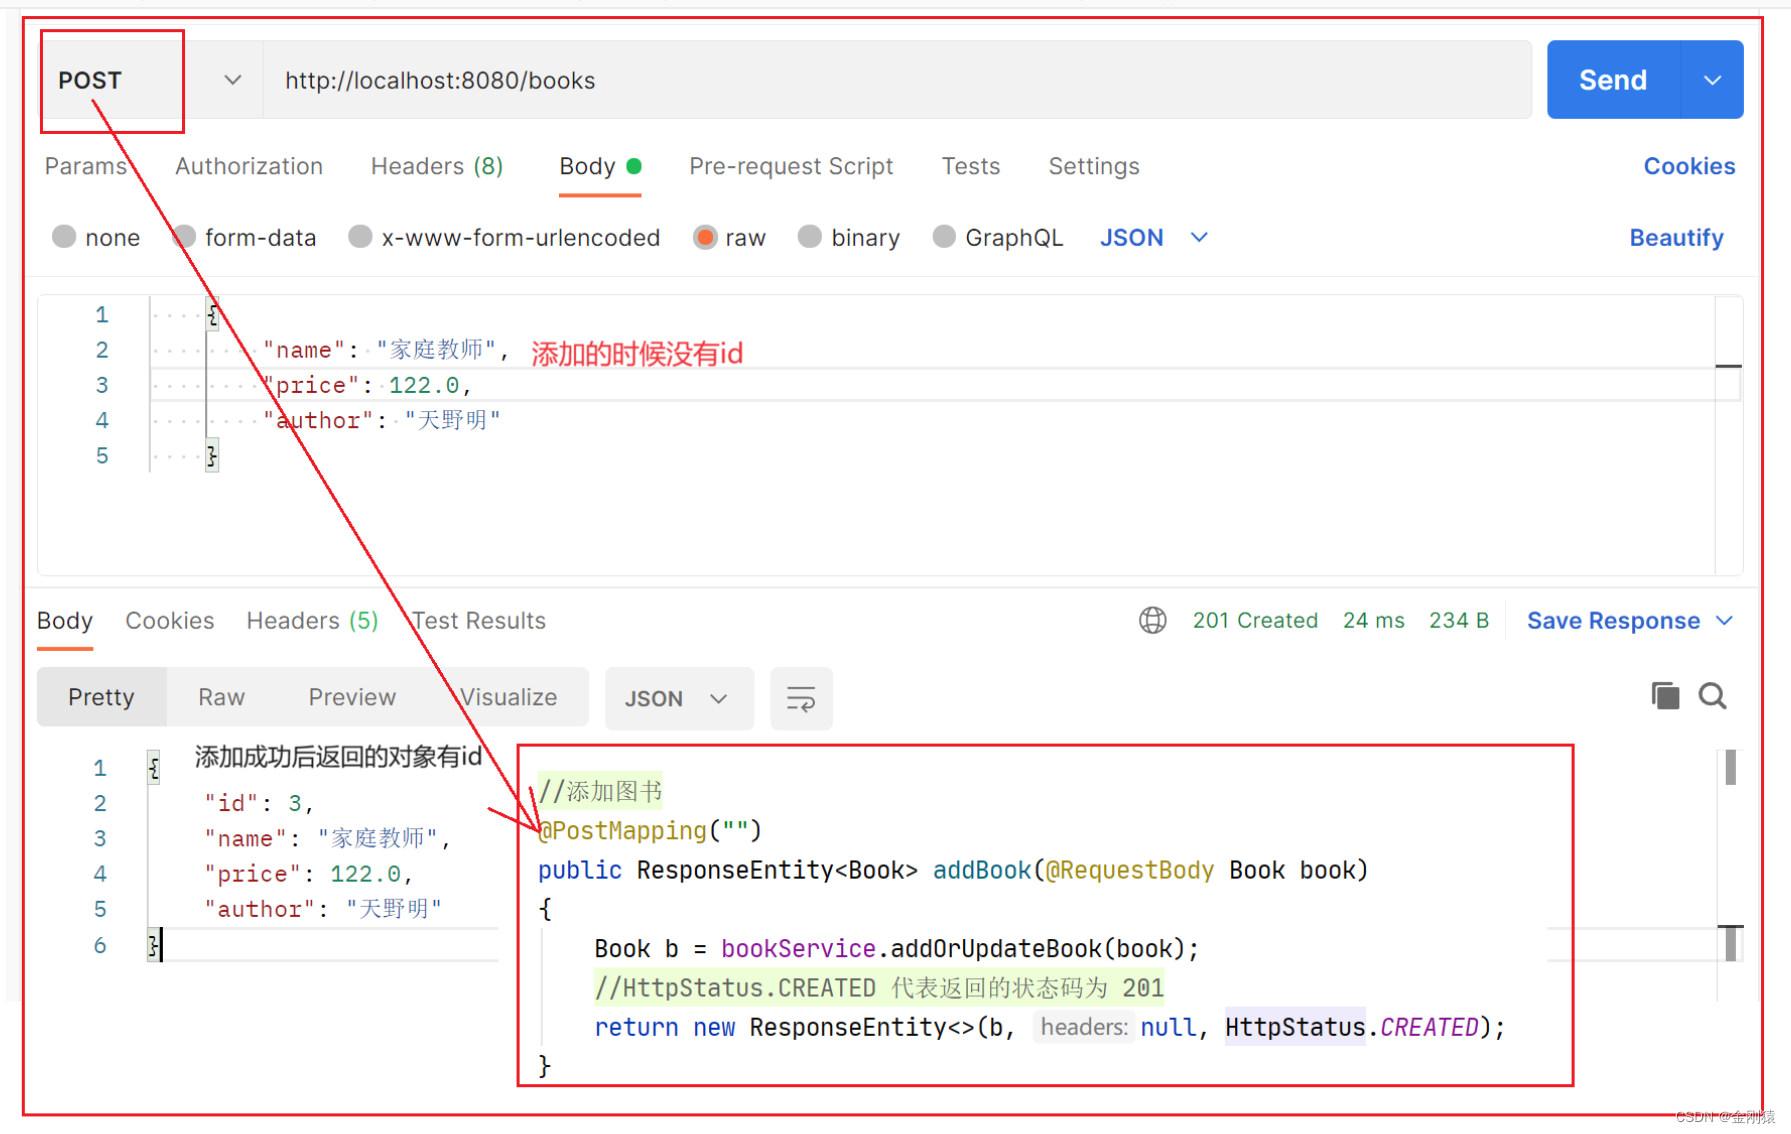Toggle the wrap lines icon
Screen dimensions: 1791x1134
[801, 698]
